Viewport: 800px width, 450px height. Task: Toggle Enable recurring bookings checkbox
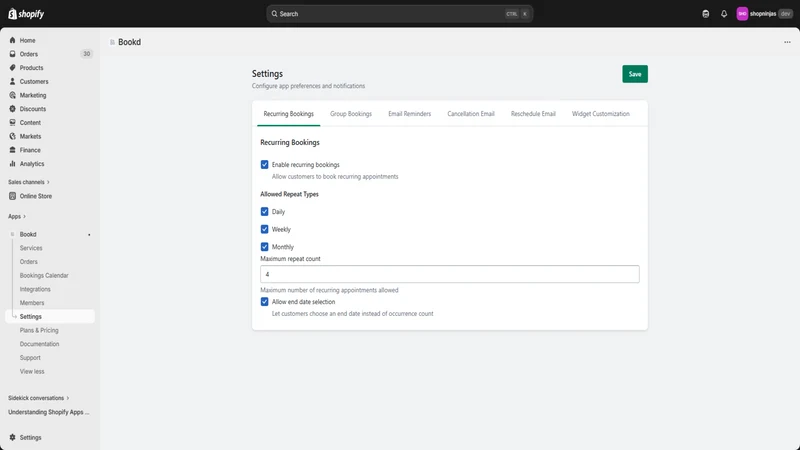[x=264, y=165]
